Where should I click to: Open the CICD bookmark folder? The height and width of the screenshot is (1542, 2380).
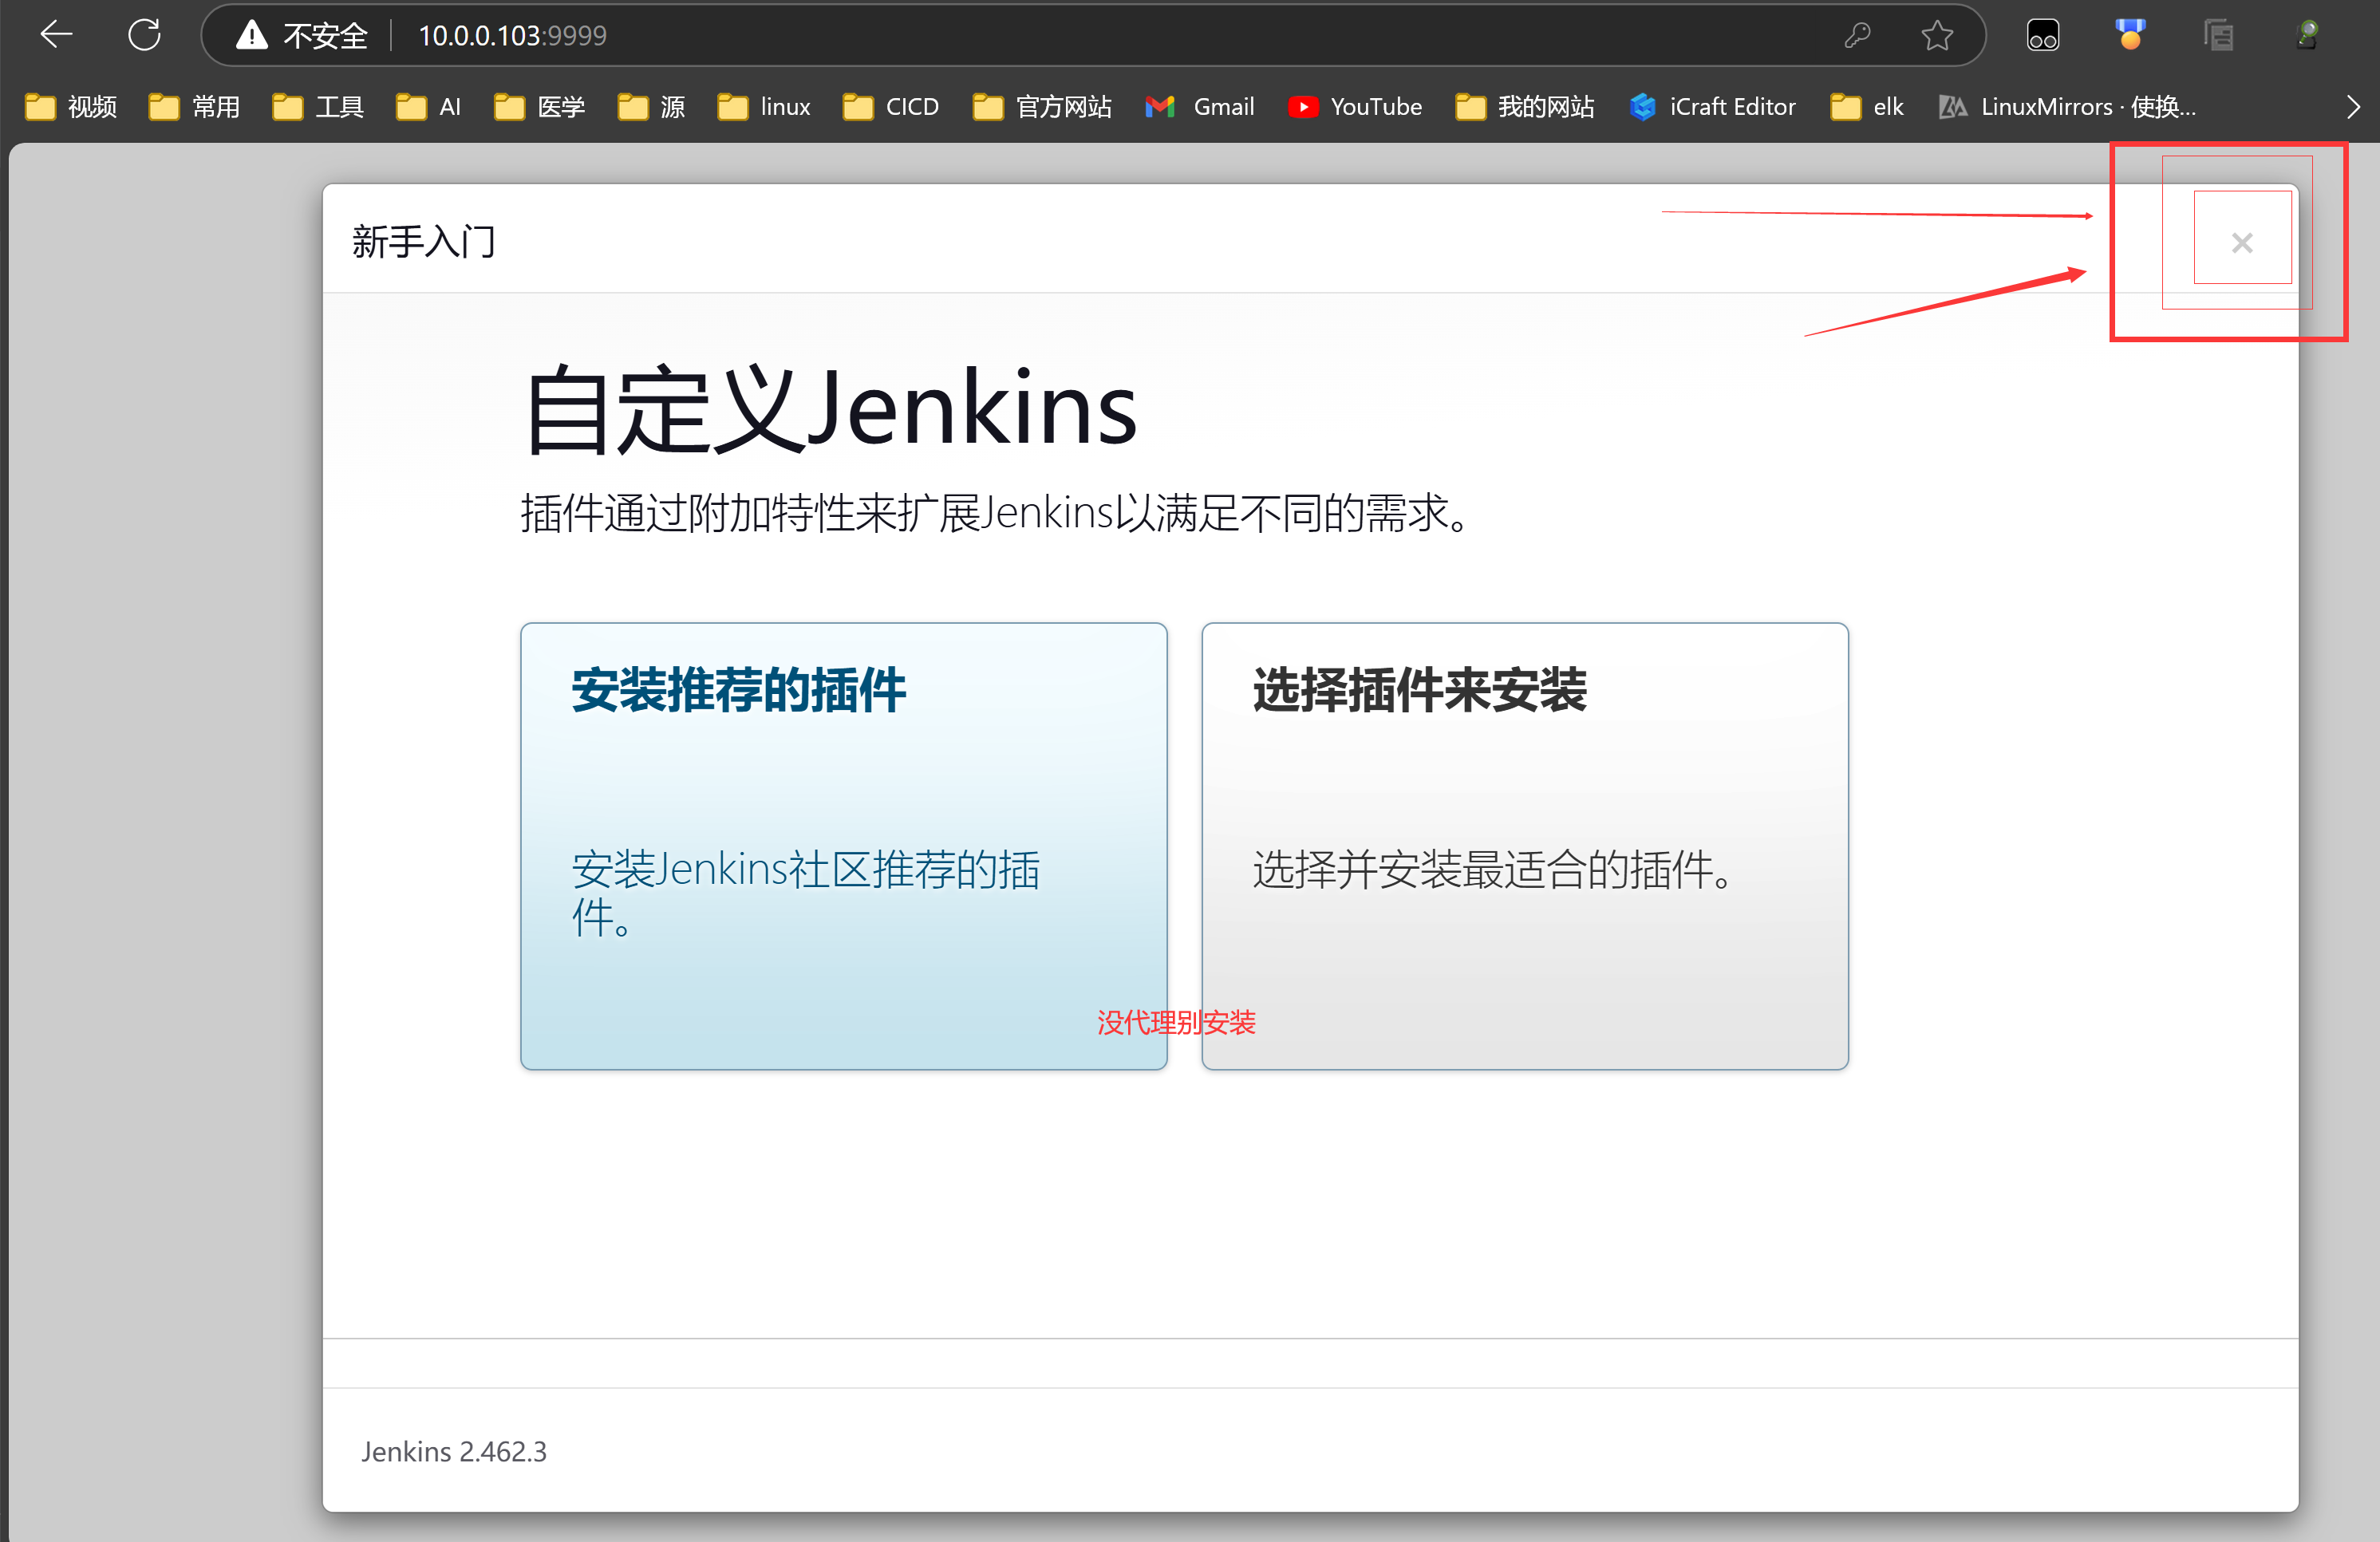[x=891, y=107]
